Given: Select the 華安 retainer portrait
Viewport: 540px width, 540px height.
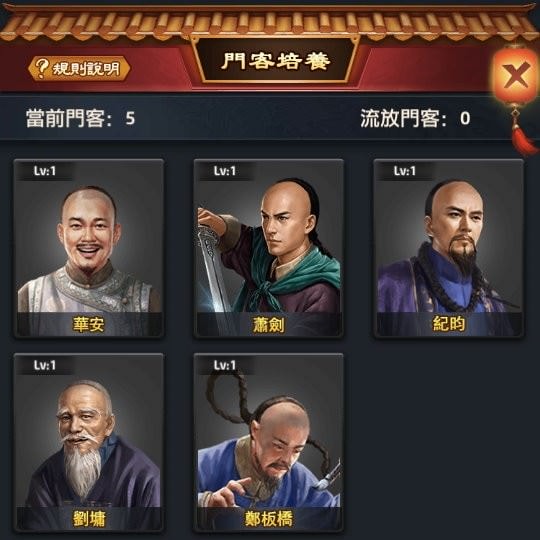Looking at the screenshot, I should tap(89, 248).
